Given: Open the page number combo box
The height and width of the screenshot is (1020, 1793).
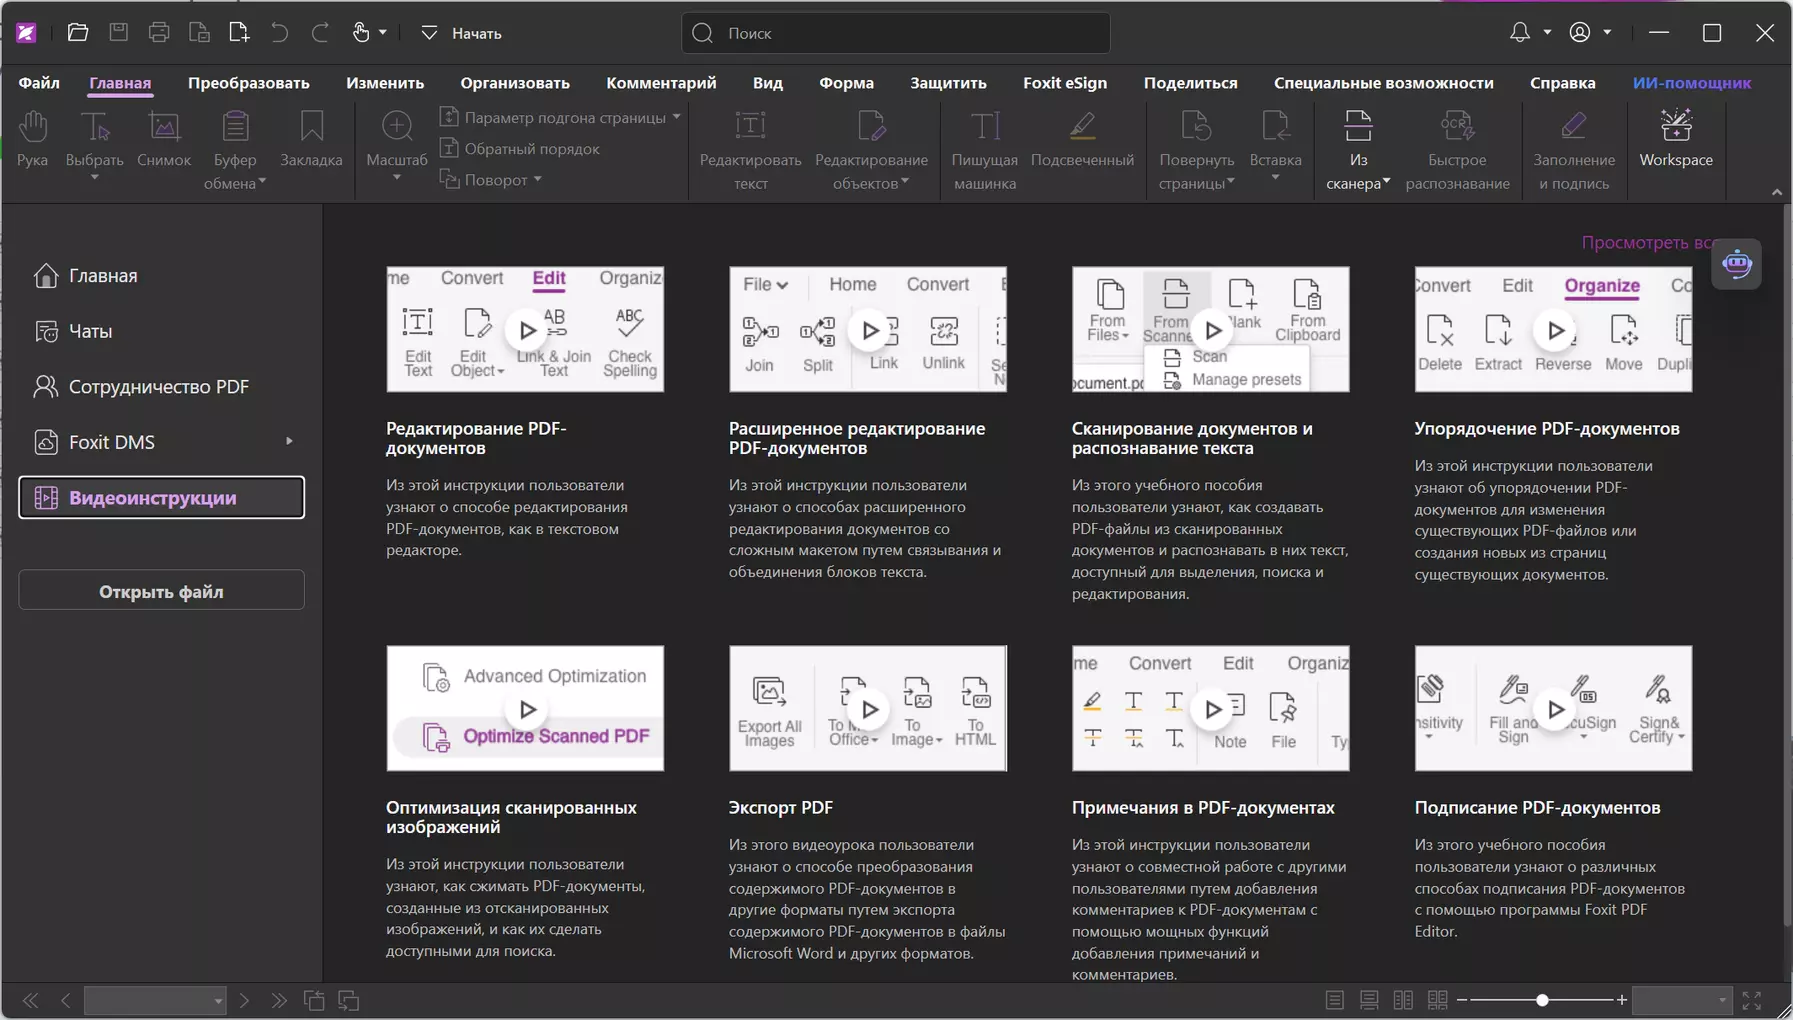Looking at the screenshot, I should [155, 1000].
